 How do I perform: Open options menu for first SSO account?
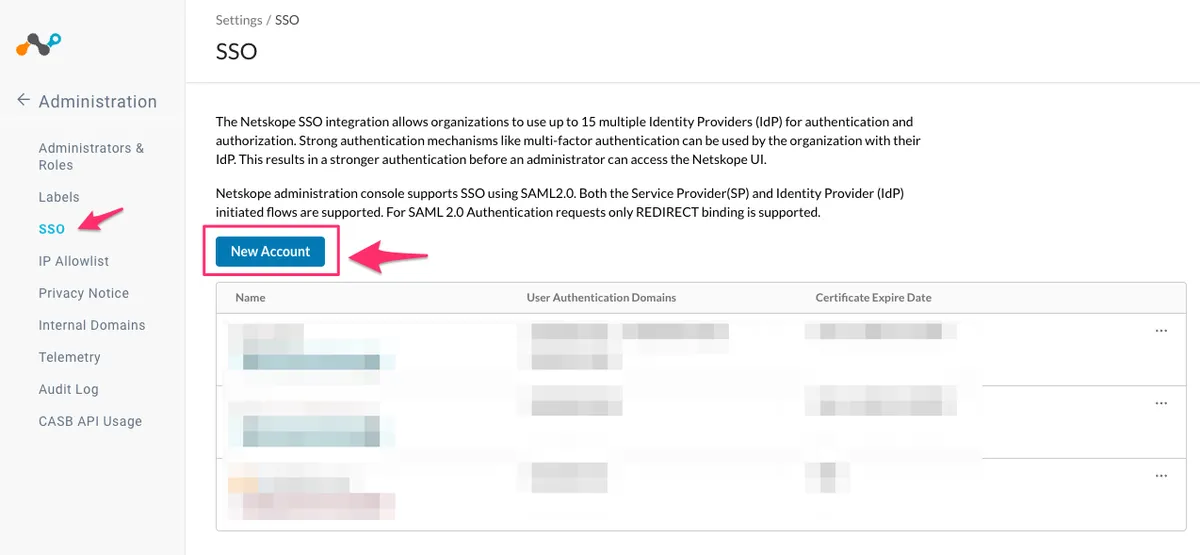tap(1161, 331)
